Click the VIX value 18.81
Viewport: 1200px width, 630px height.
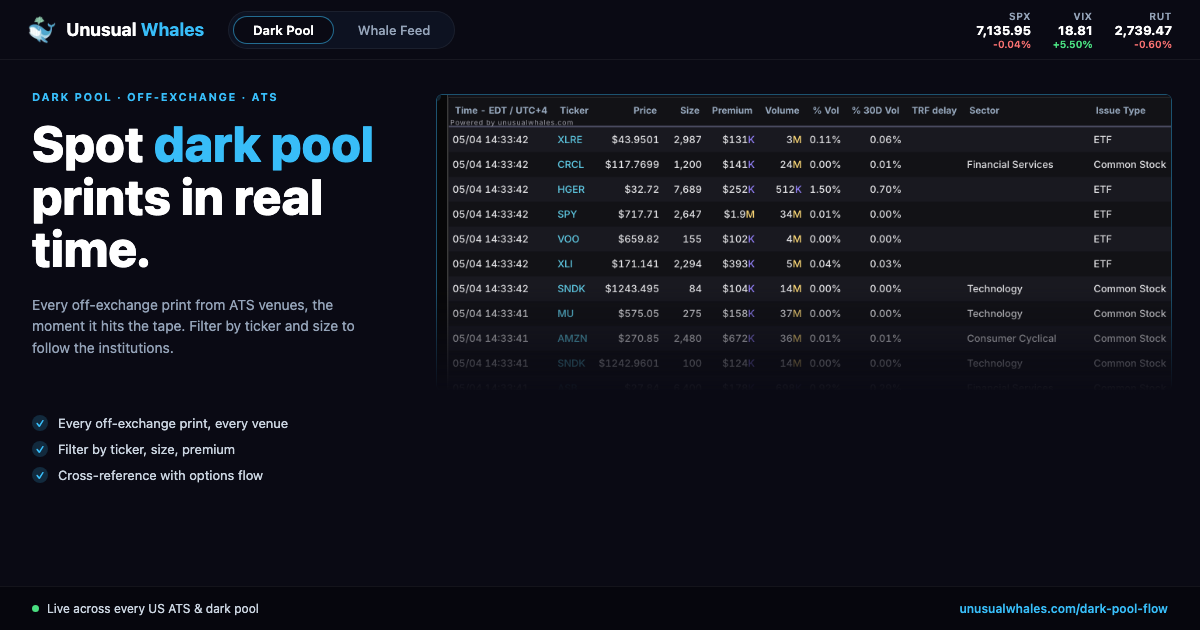[x=1075, y=31]
